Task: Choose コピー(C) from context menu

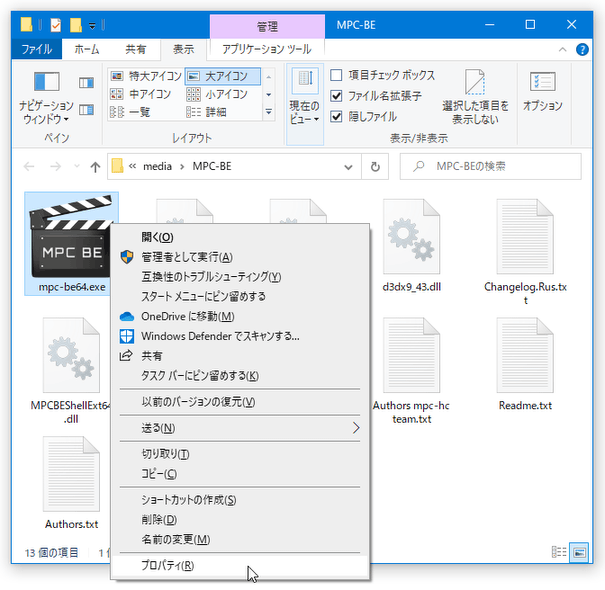Action: (x=240, y=474)
